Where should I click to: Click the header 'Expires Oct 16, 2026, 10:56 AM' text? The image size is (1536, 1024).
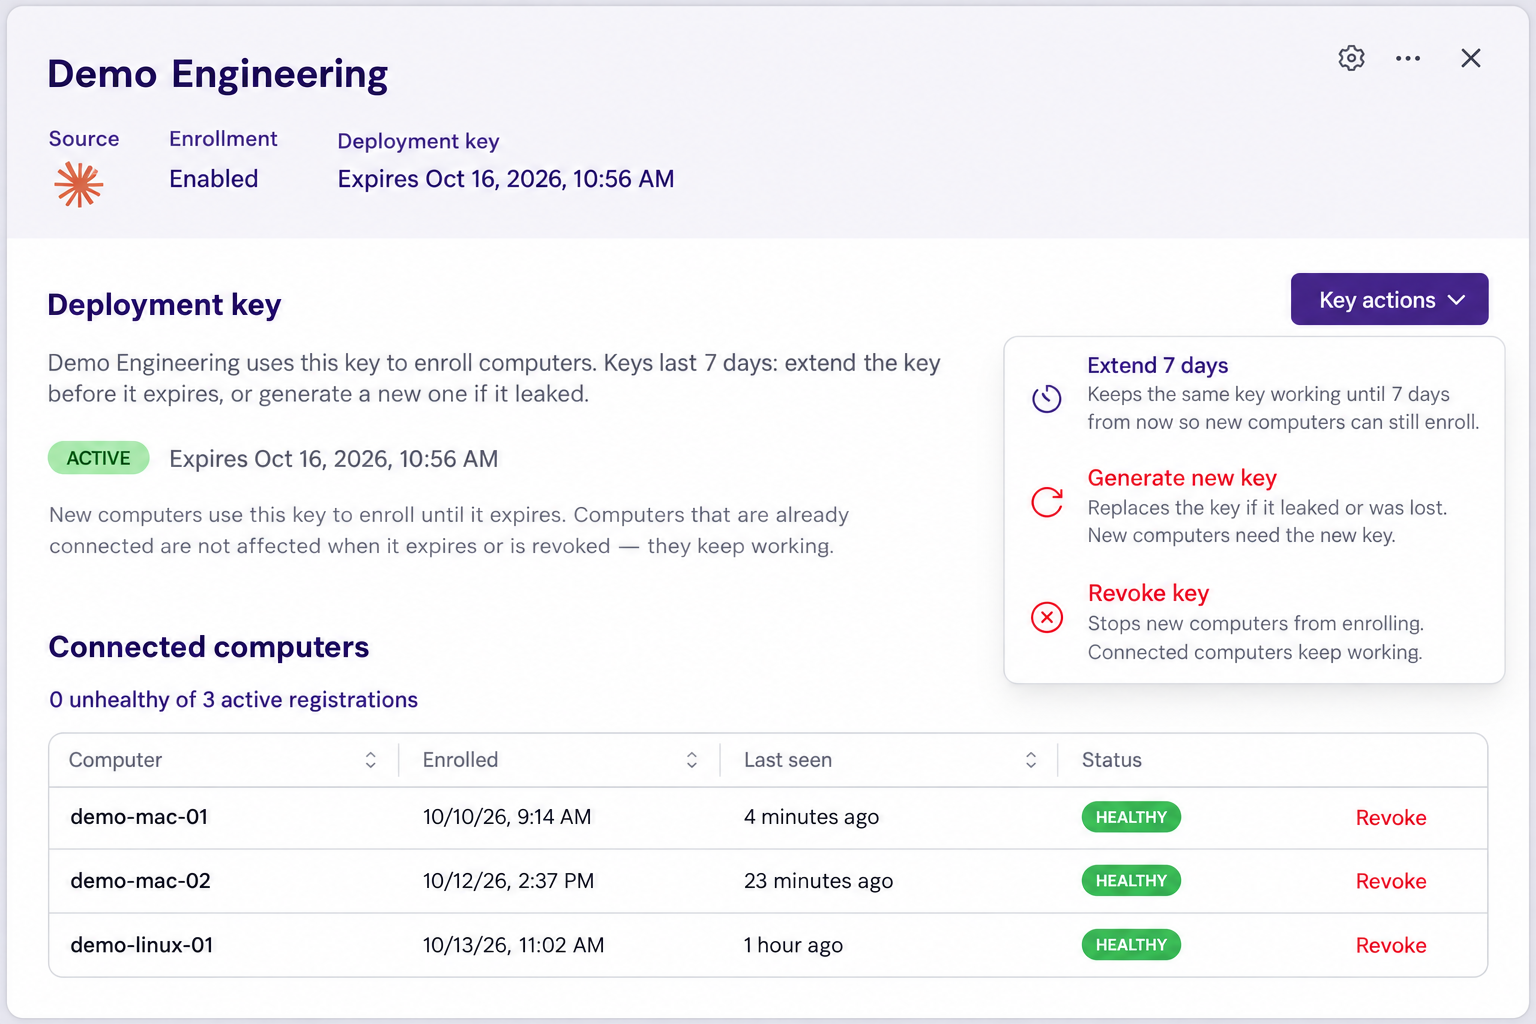[x=506, y=179]
